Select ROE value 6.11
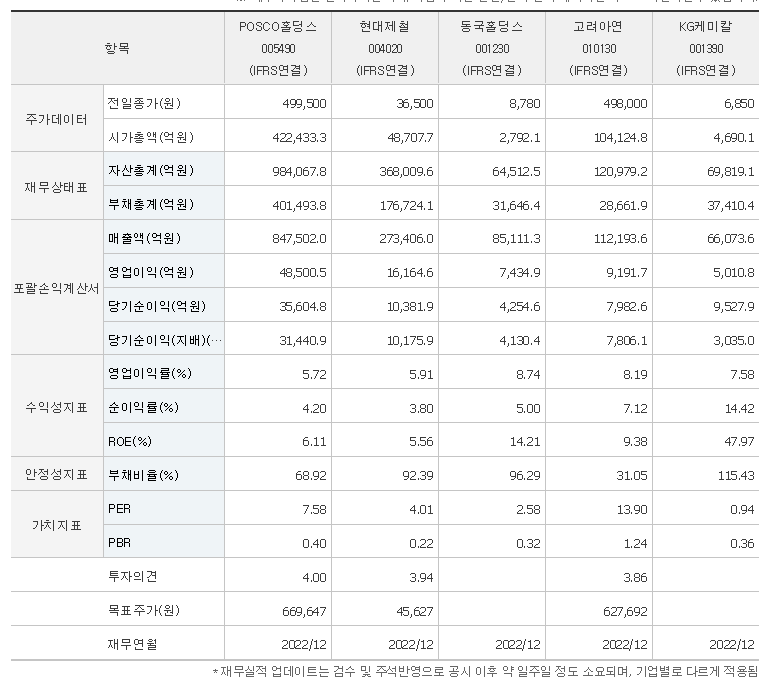 314,441
